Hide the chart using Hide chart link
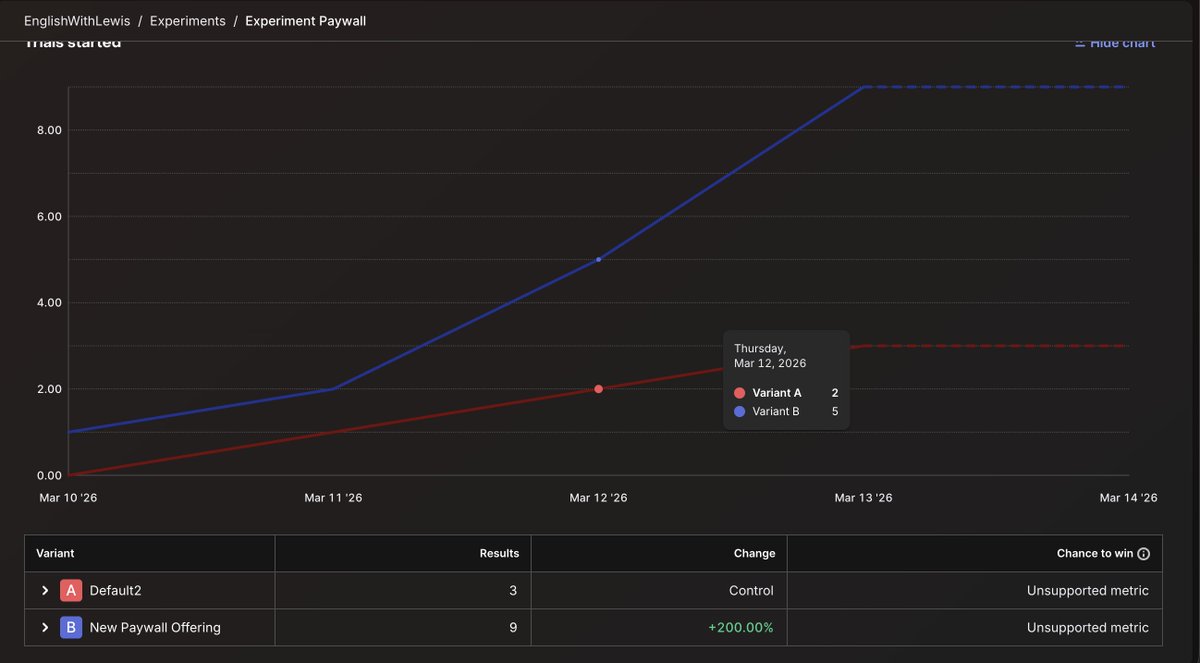This screenshot has width=1200, height=663. 1115,43
